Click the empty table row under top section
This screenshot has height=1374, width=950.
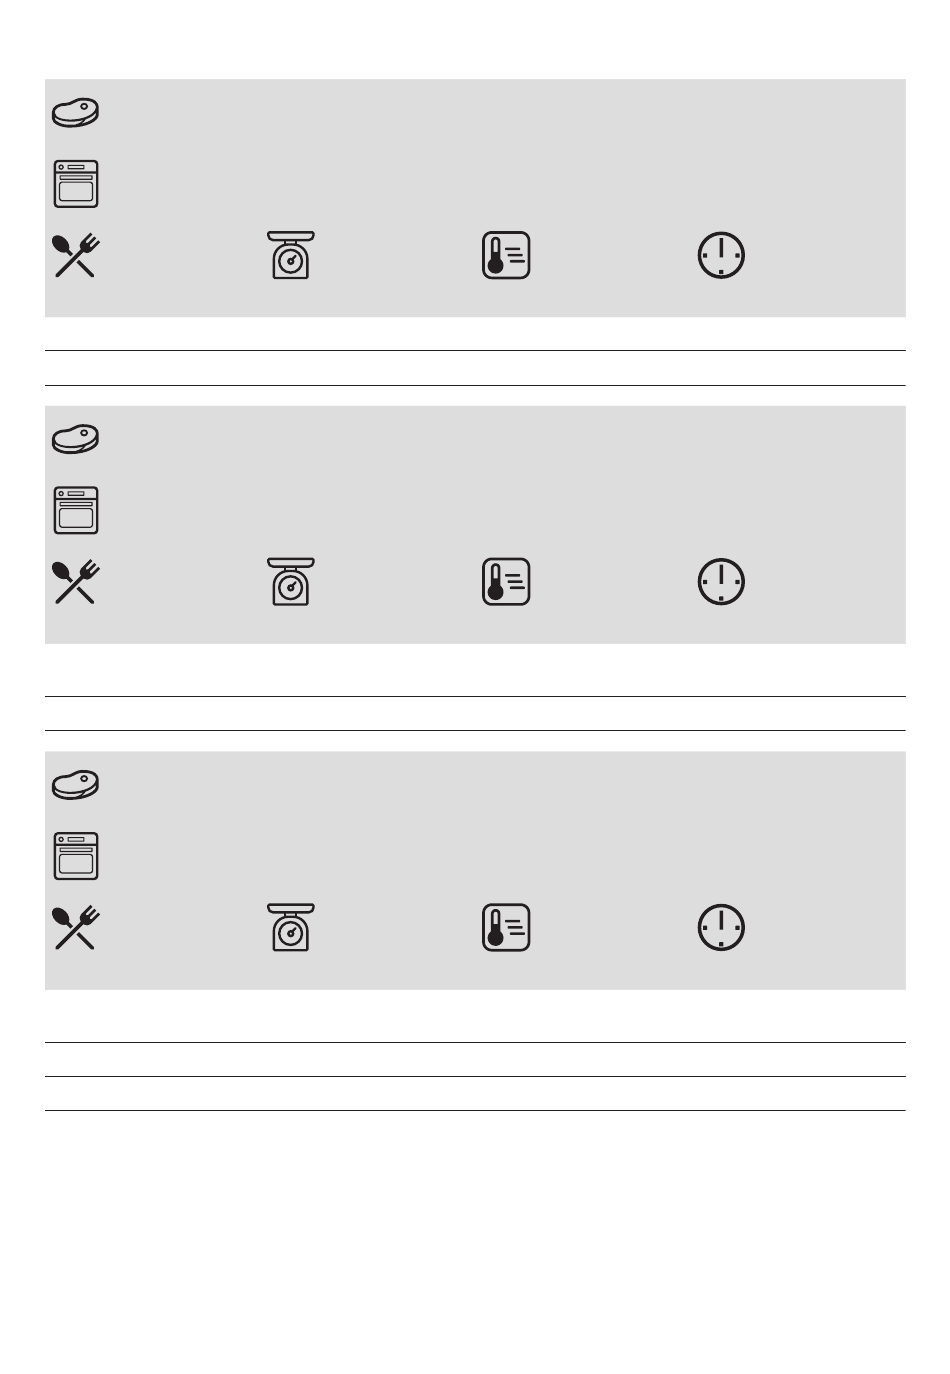(x=475, y=368)
